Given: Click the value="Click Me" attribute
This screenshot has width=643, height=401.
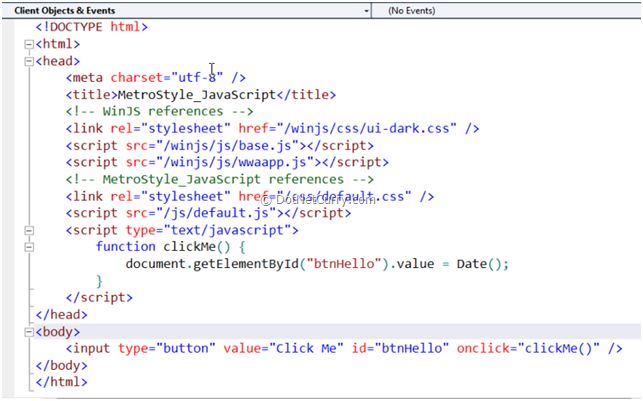Looking at the screenshot, I should click(x=283, y=349).
